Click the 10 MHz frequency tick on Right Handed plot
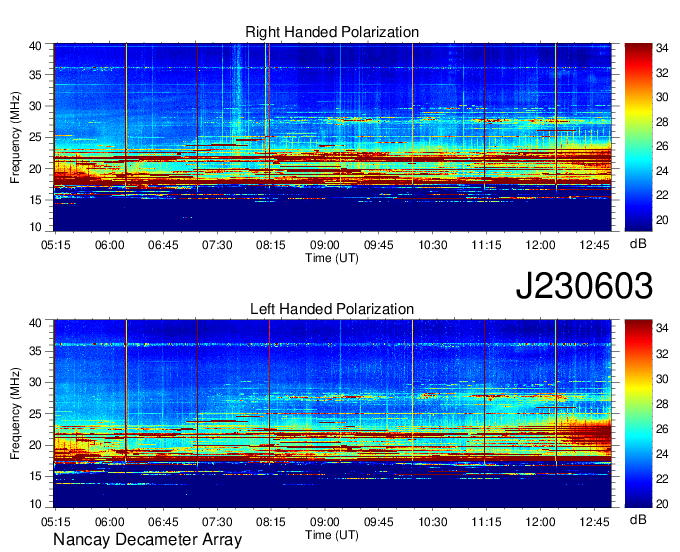 [x=36, y=227]
